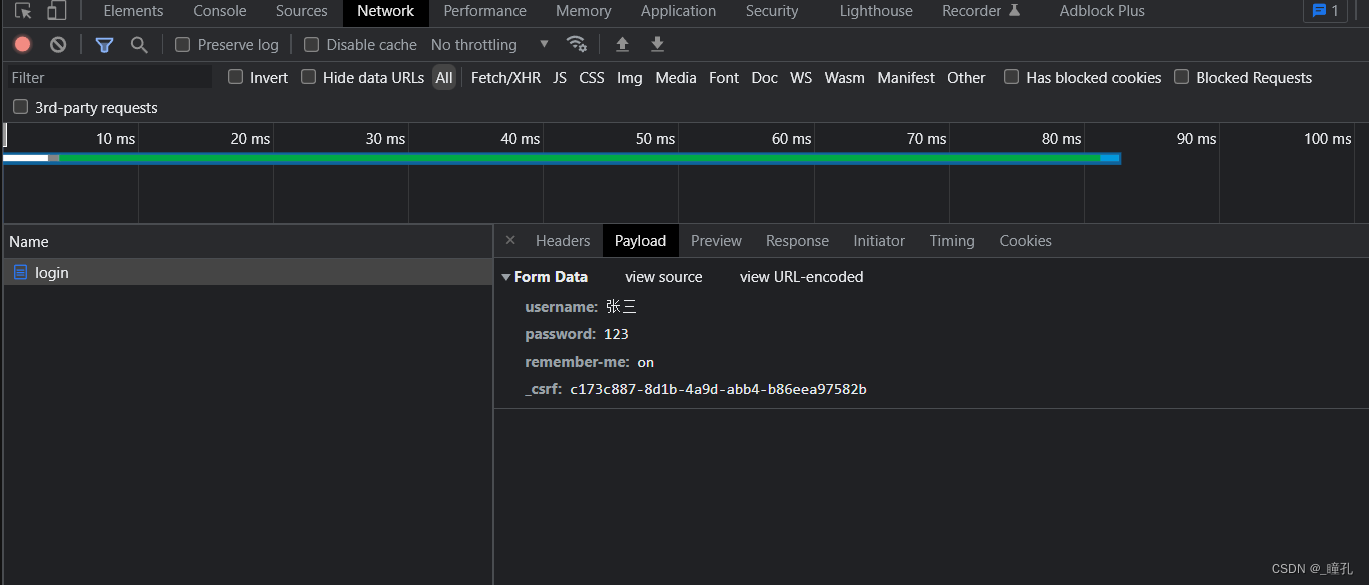Open the Response tab

click(797, 240)
